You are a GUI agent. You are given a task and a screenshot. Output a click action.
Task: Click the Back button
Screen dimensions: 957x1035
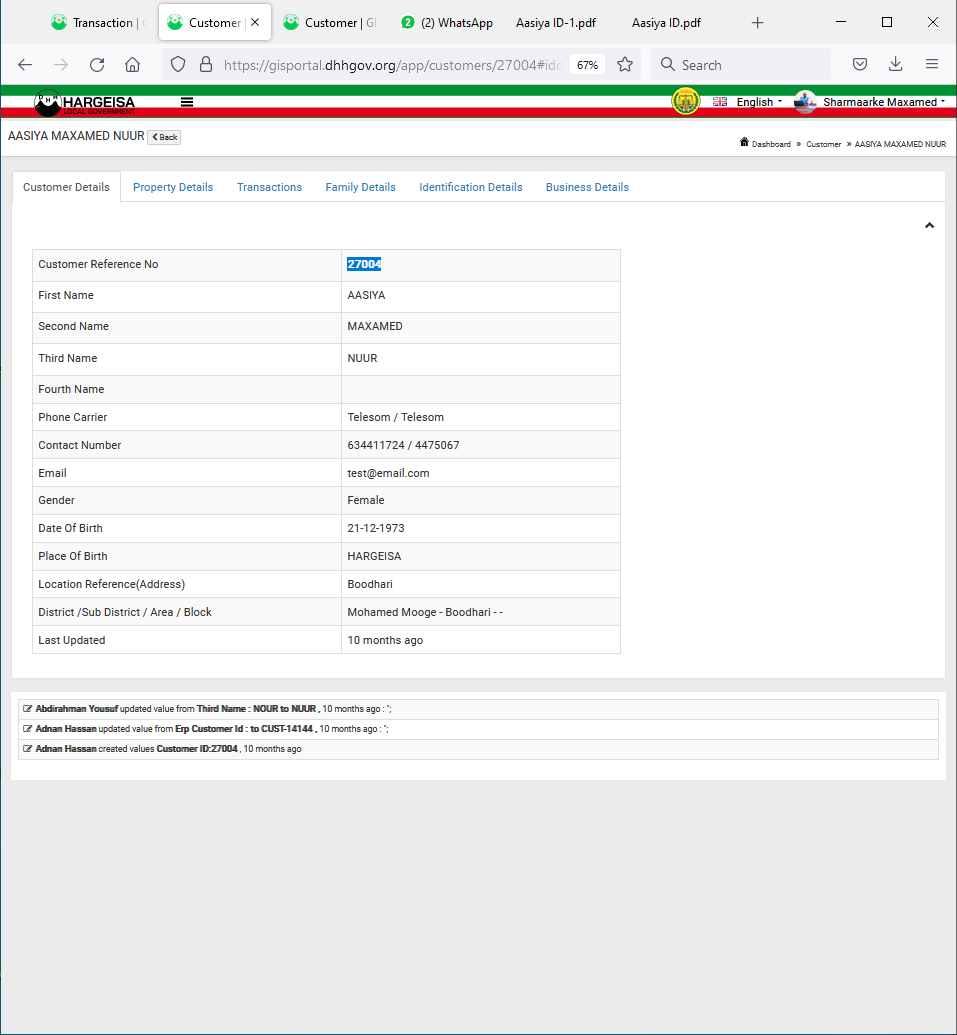click(164, 137)
